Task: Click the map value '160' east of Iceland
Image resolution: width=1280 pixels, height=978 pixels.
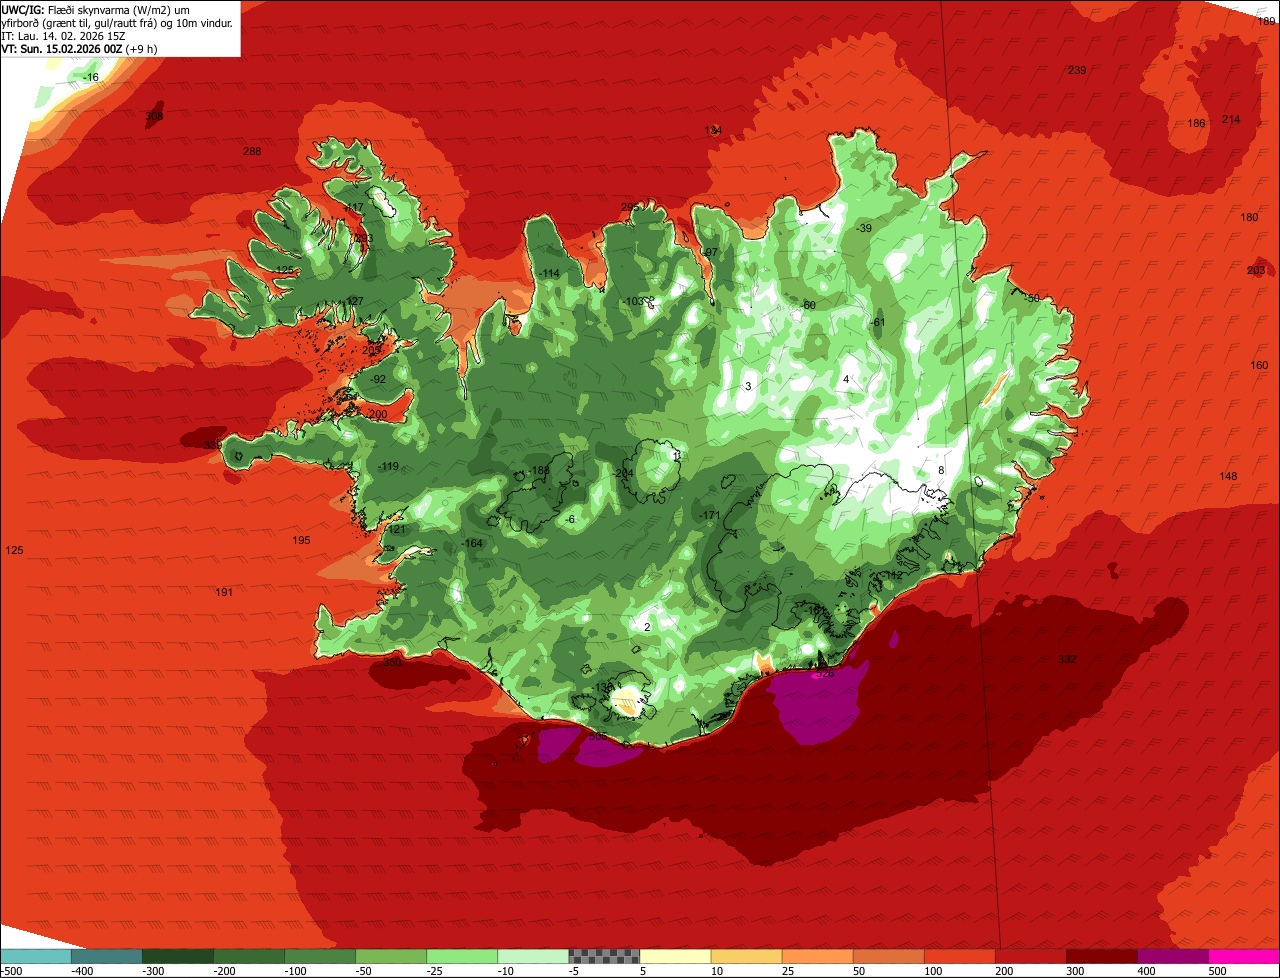Action: coord(1259,365)
